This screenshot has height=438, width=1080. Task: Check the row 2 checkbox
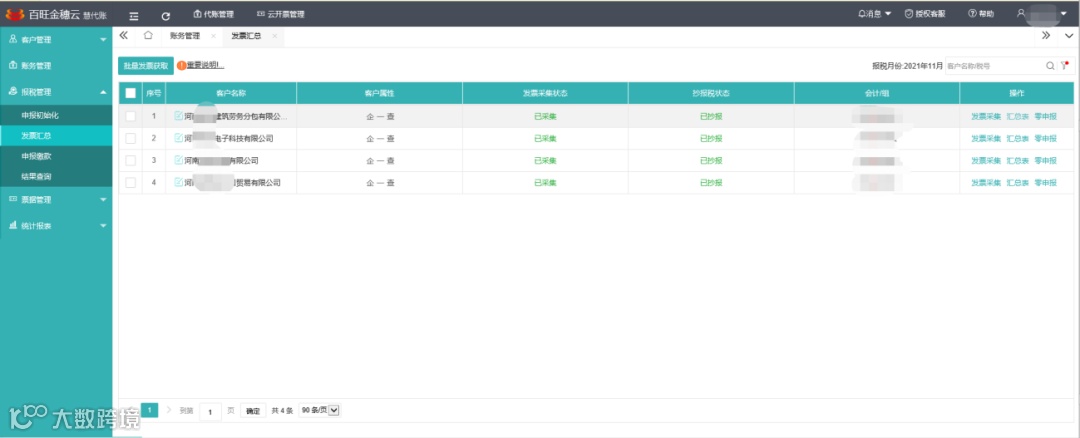pyautogui.click(x=130, y=138)
